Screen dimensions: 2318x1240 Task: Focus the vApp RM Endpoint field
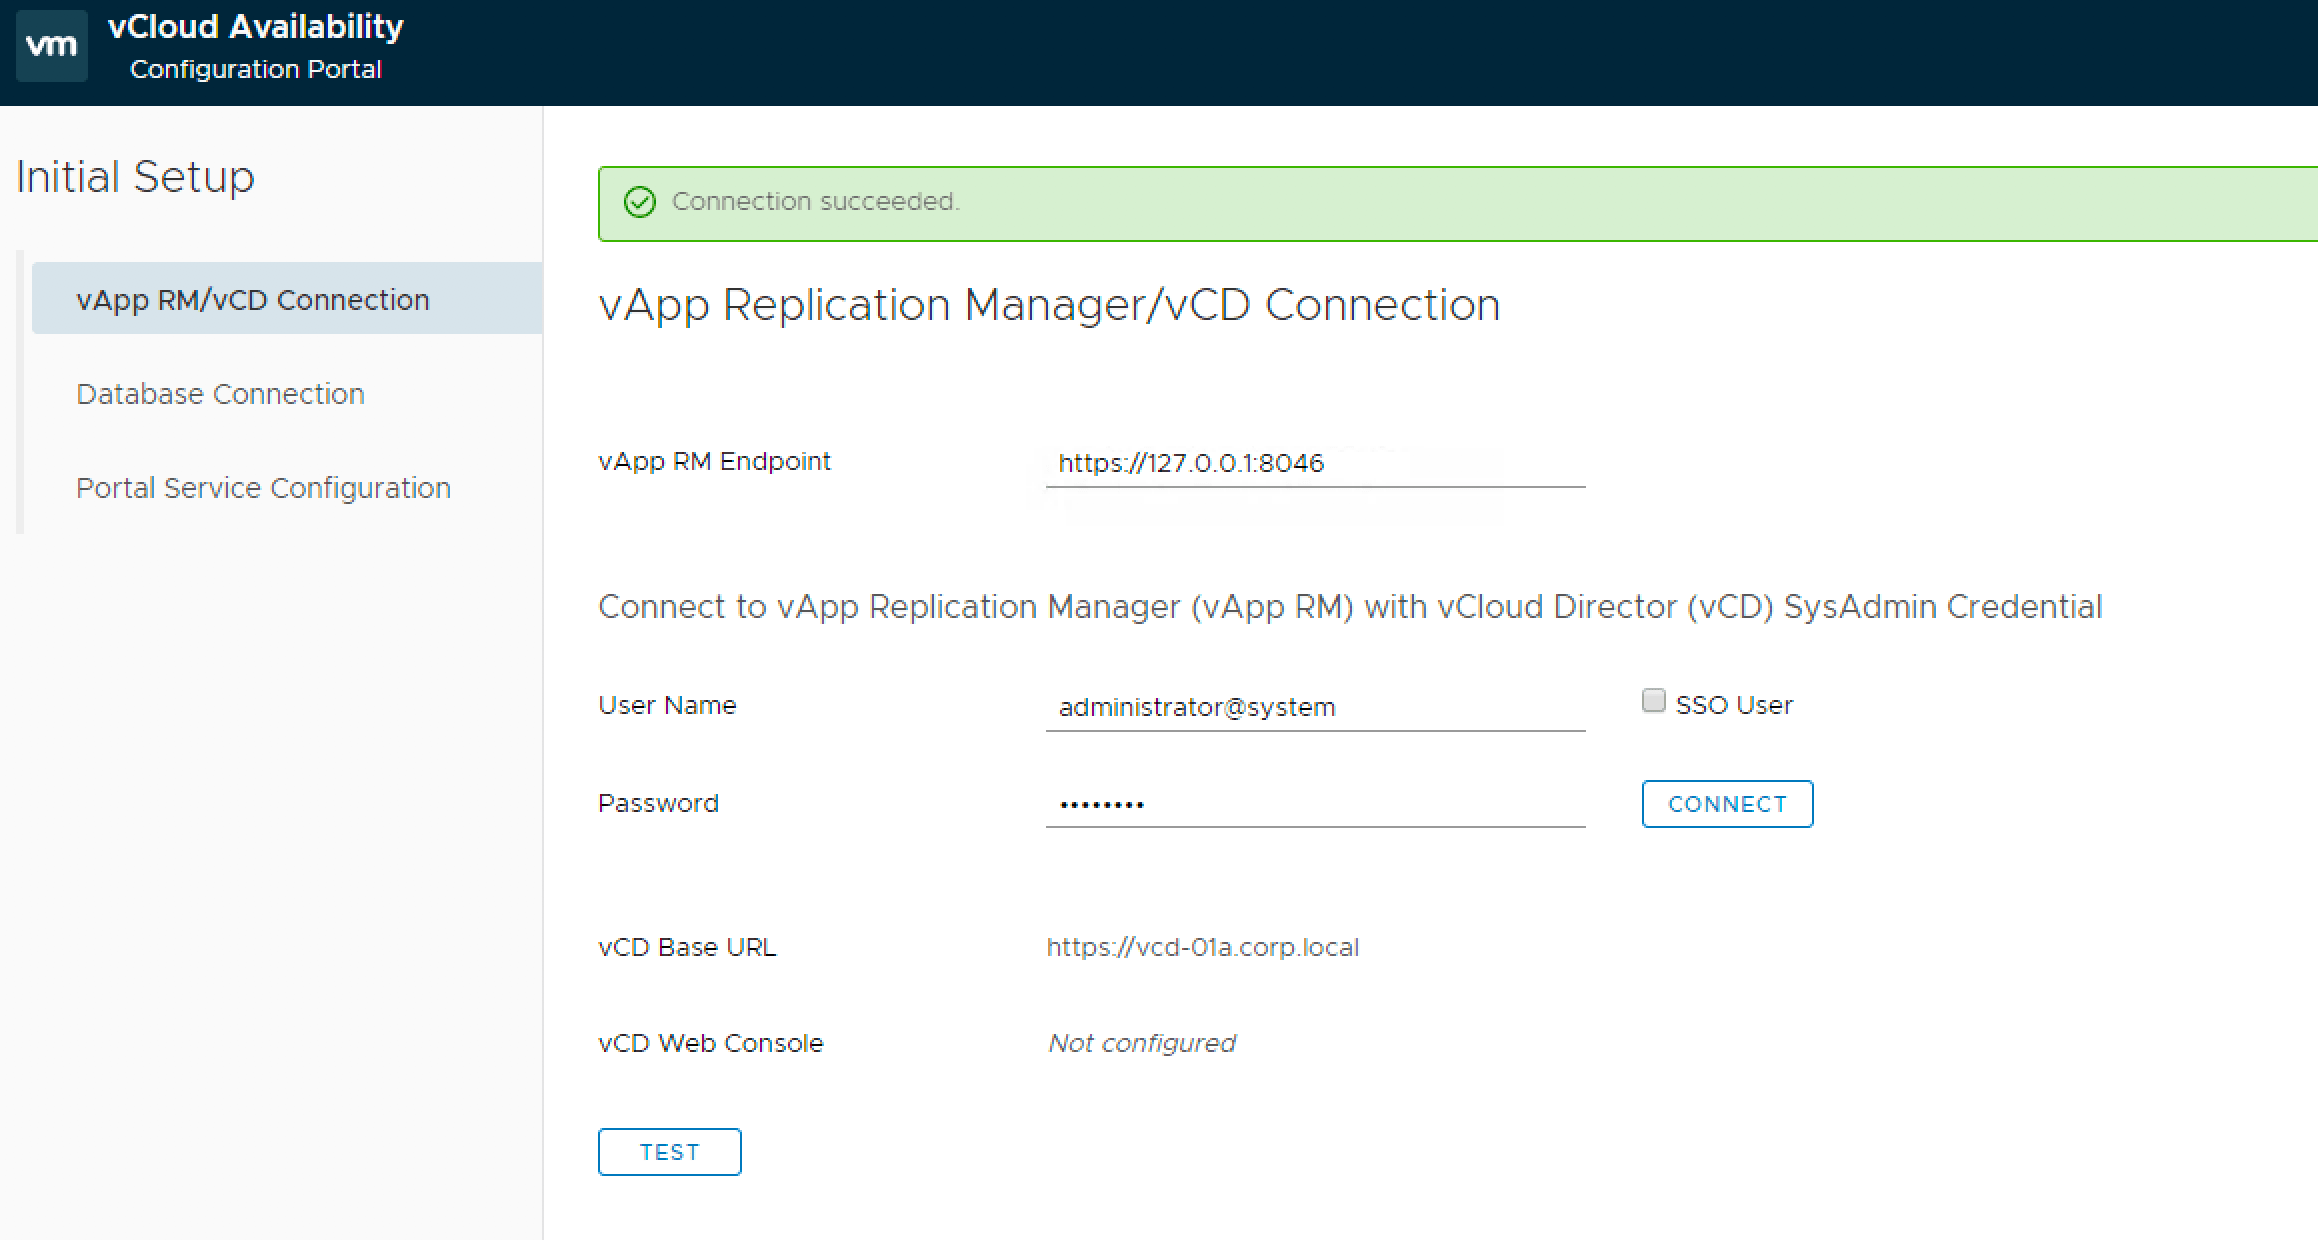pos(1314,464)
